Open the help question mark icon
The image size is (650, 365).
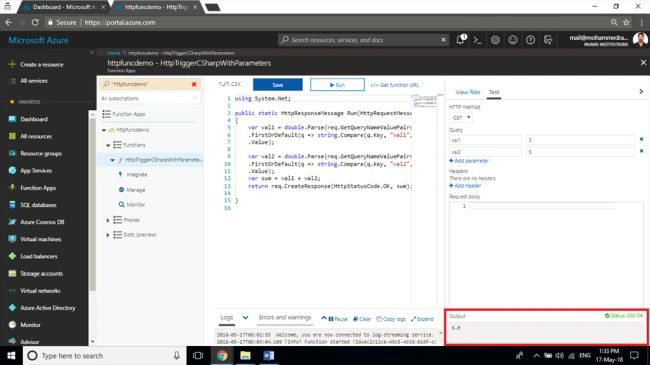click(530, 40)
